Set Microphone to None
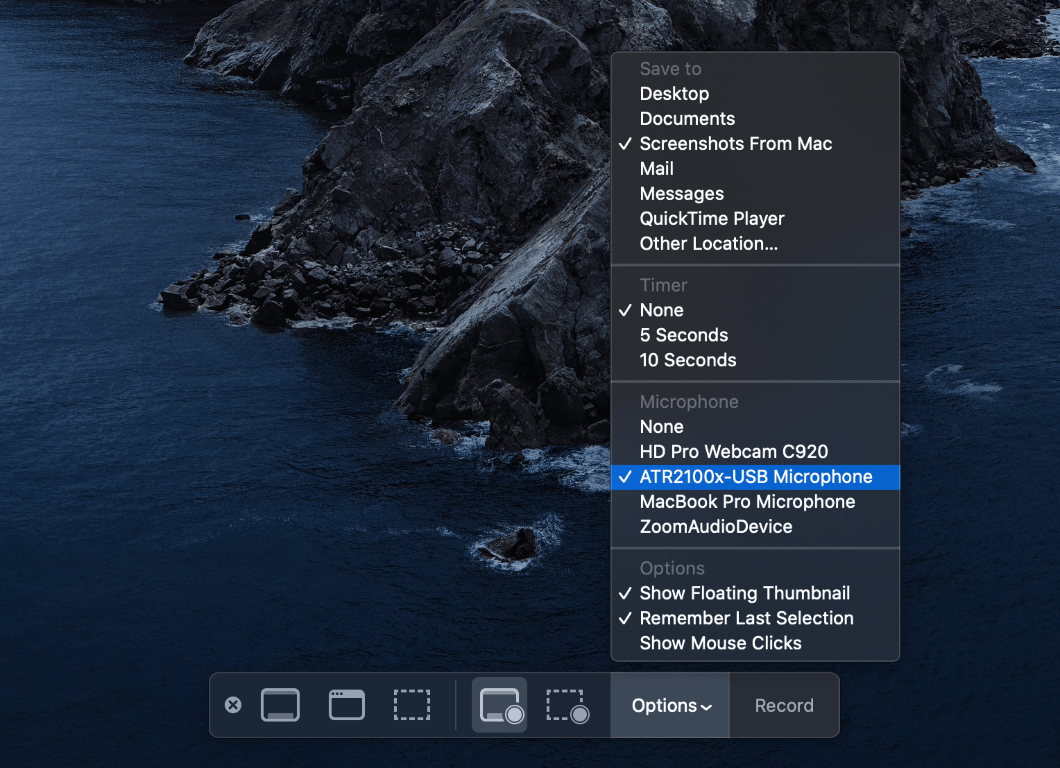 [662, 426]
